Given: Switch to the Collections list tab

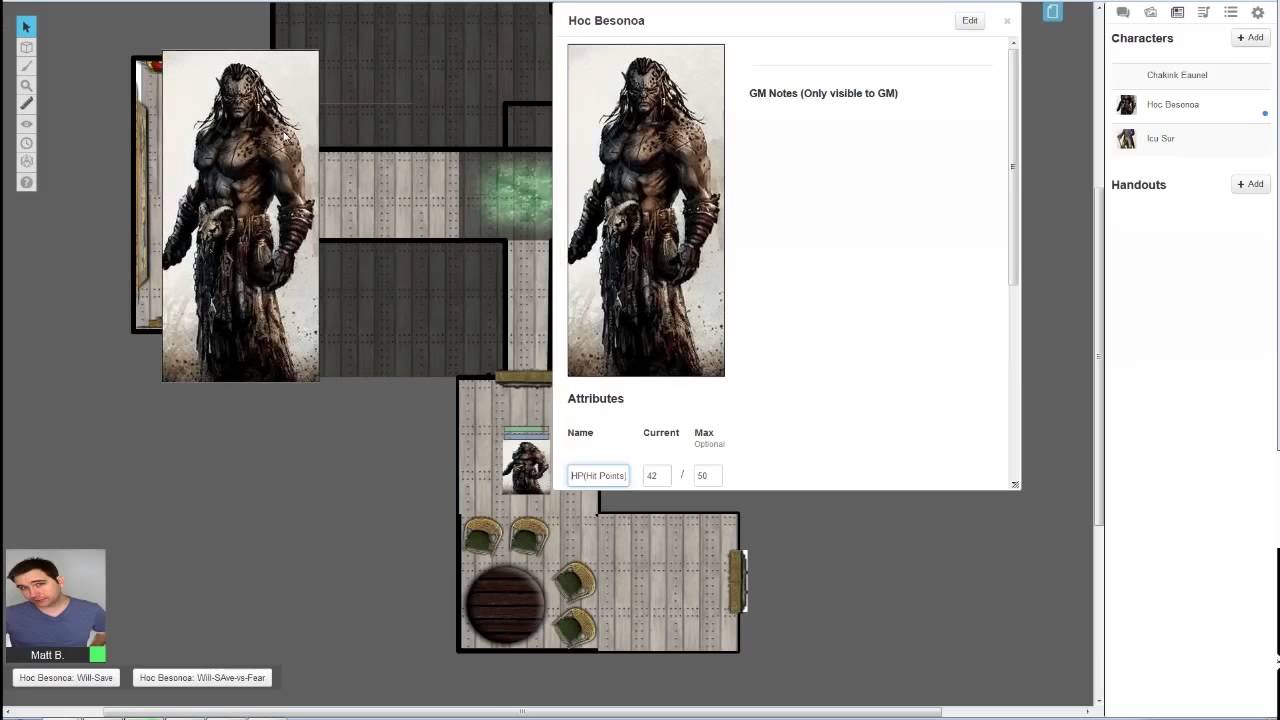Looking at the screenshot, I should pos(1231,12).
